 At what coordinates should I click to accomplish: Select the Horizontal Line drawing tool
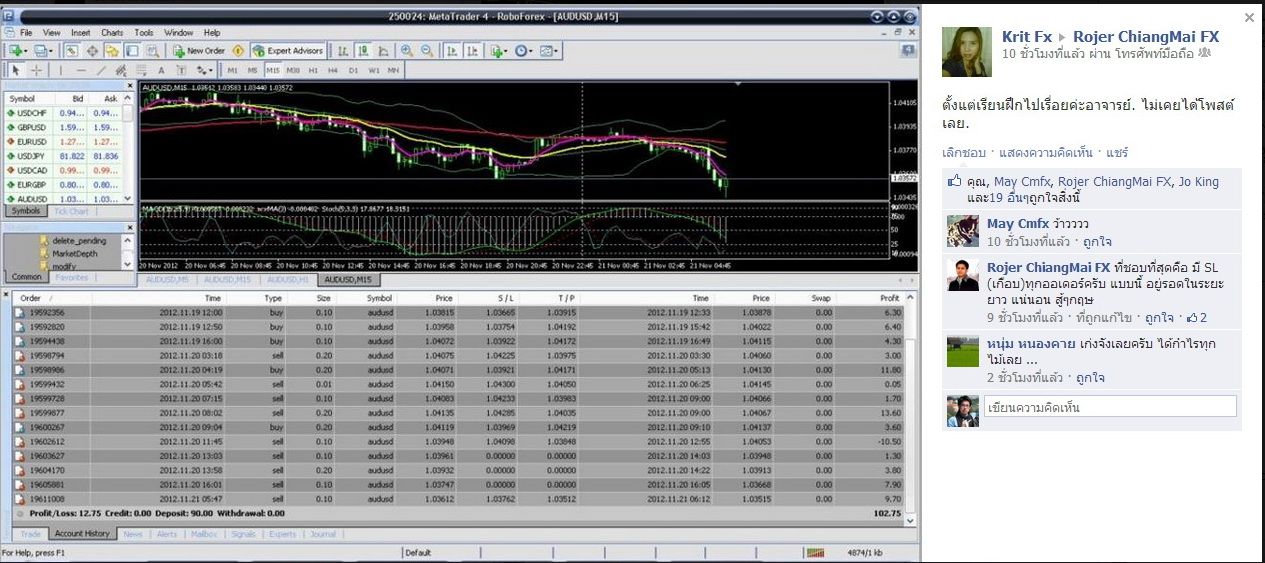pyautogui.click(x=81, y=70)
